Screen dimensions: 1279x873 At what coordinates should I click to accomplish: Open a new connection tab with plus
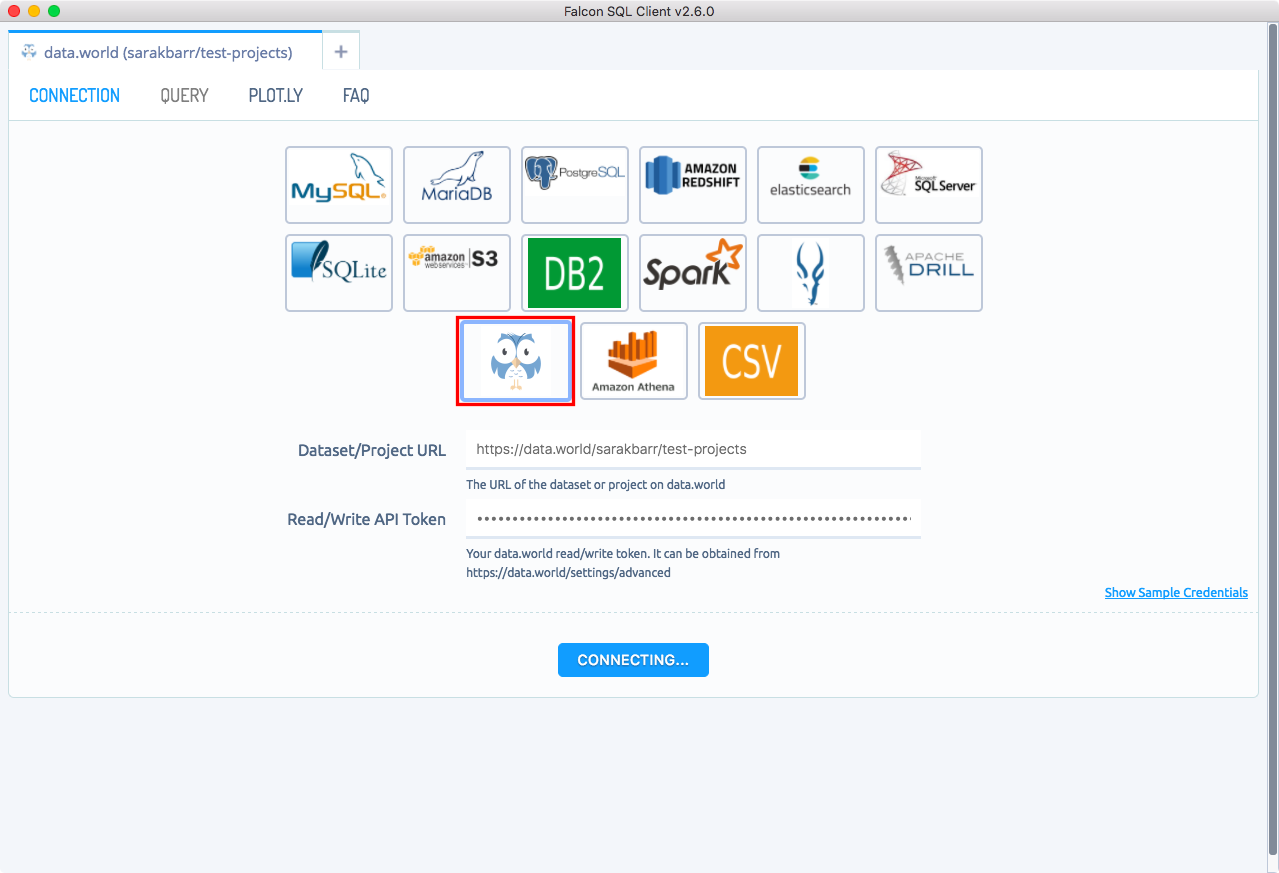pyautogui.click(x=341, y=52)
